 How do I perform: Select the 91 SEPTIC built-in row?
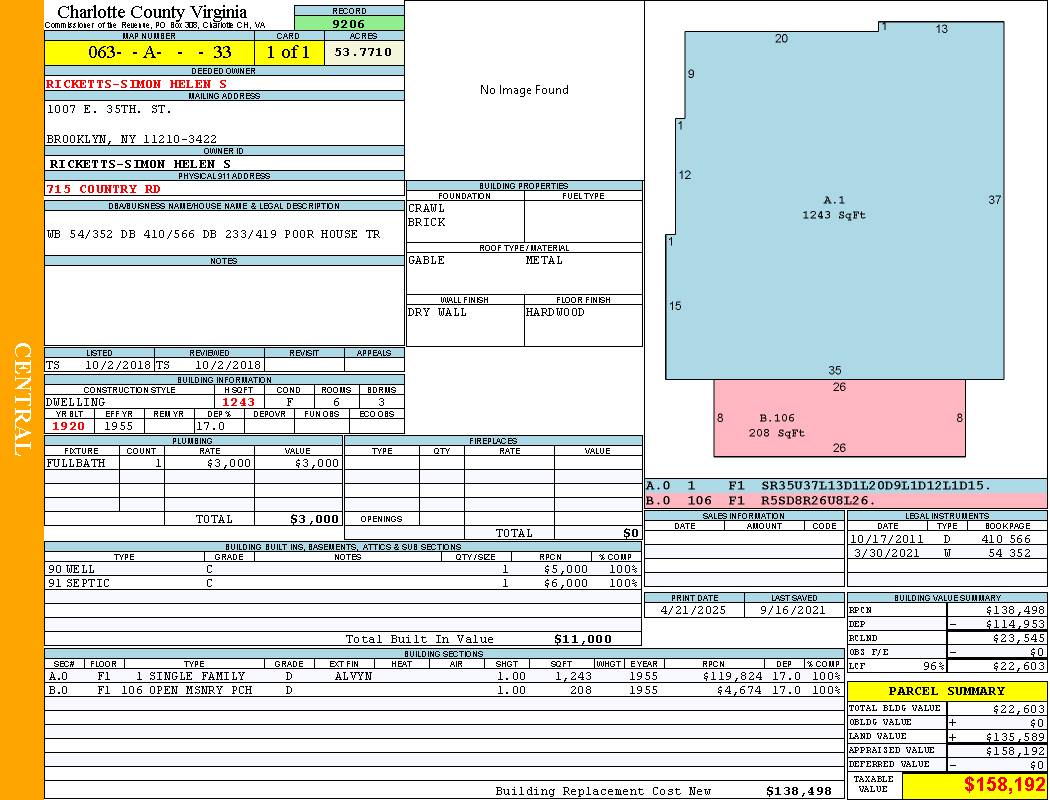(x=340, y=583)
